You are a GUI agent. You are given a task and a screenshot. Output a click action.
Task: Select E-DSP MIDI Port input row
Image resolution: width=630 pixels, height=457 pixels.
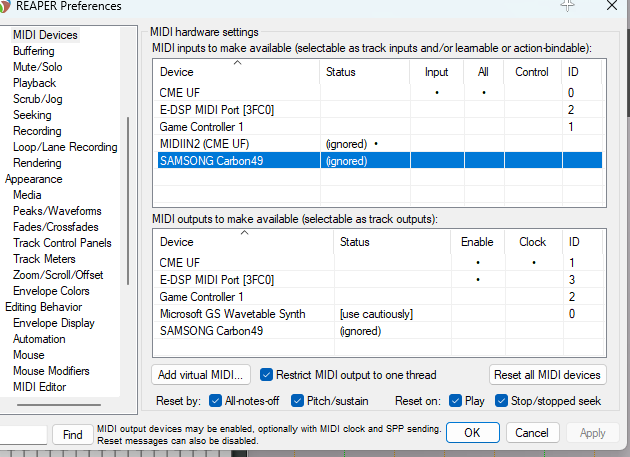(380, 110)
